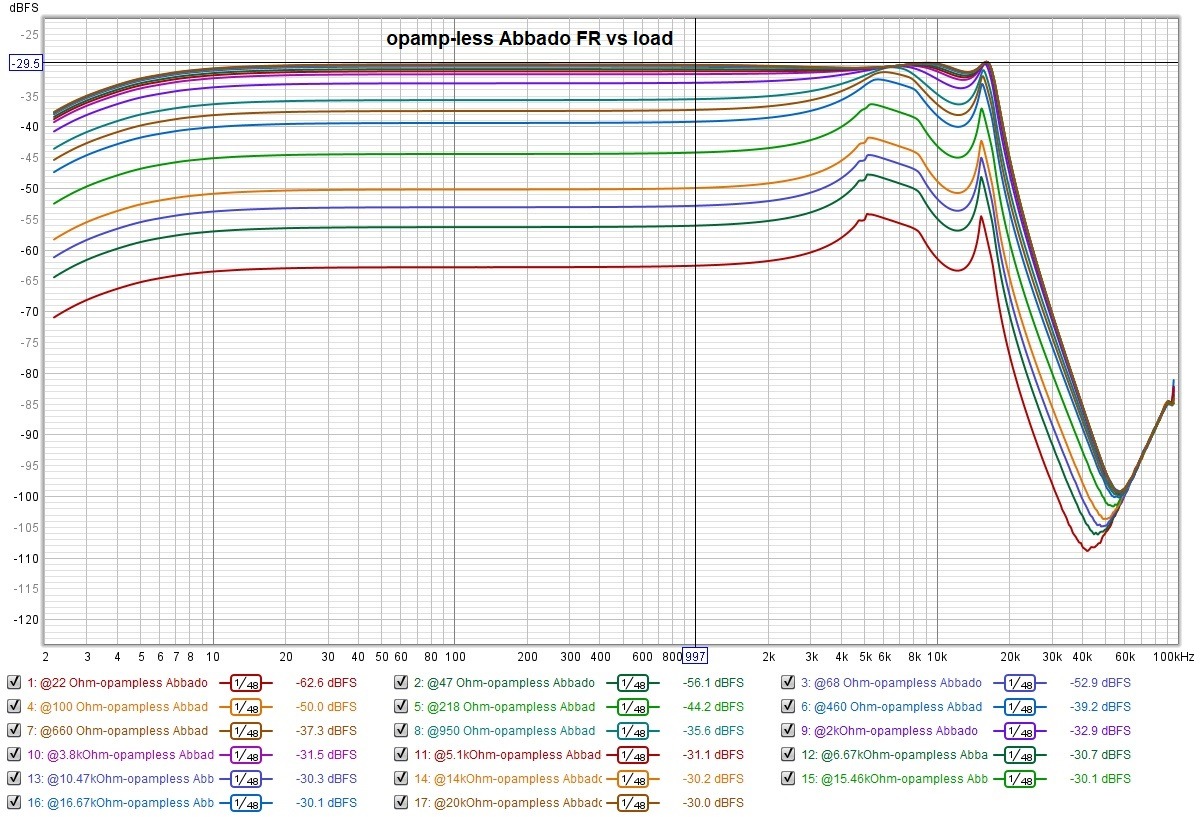Open the 1/48 smoothing indicator for @660 Ohm
Screen dimensions: 1200x817
(x=245, y=732)
